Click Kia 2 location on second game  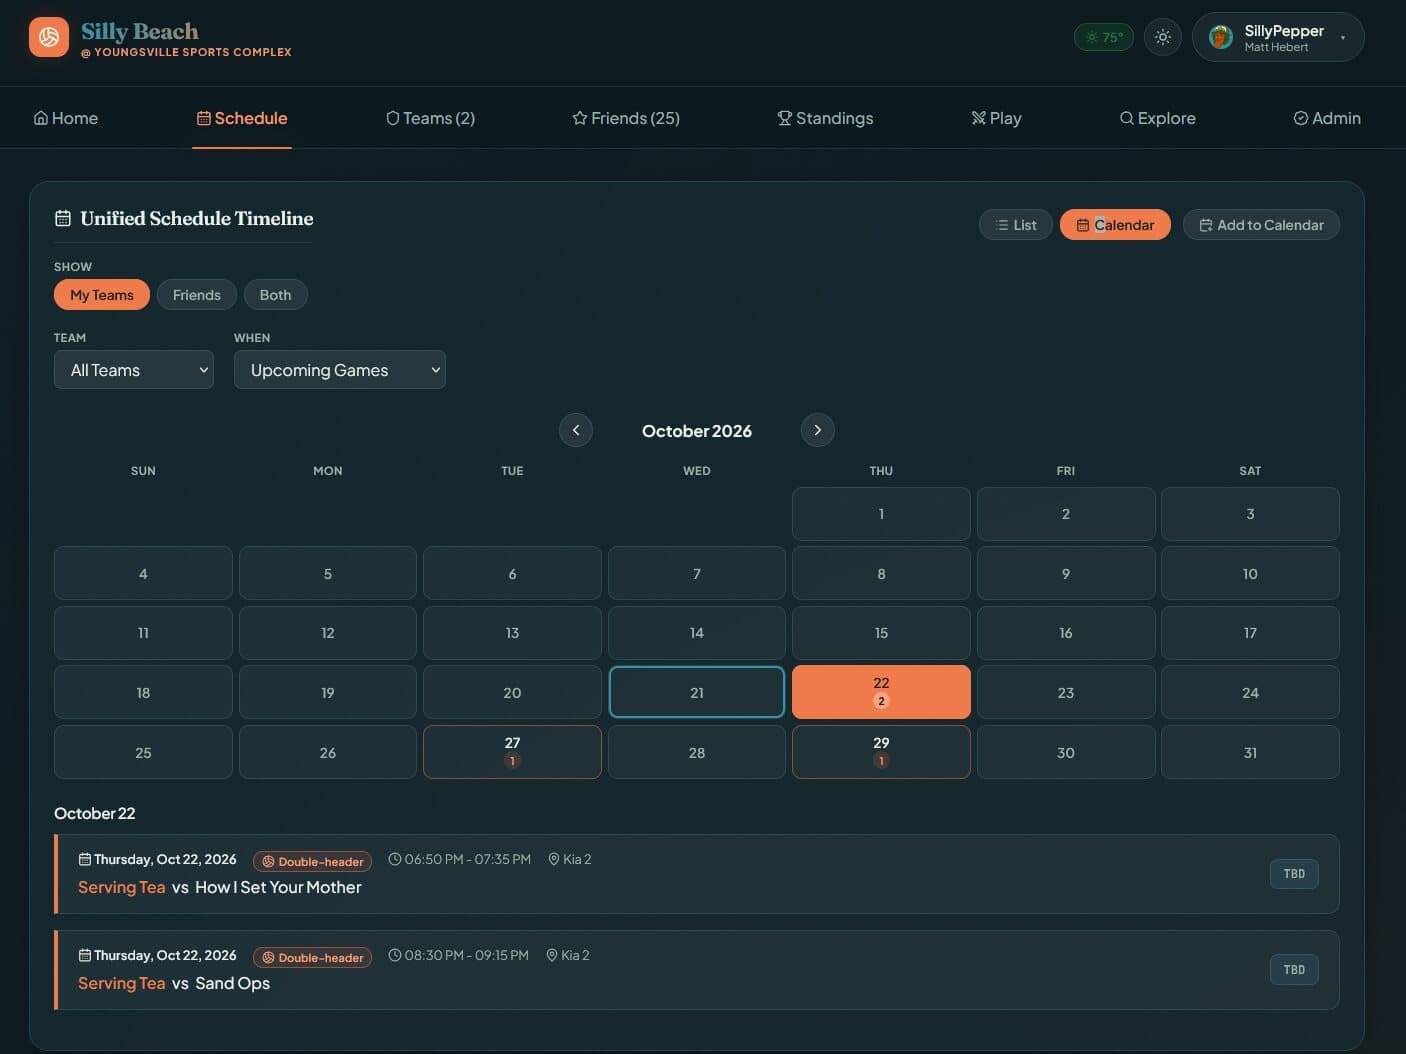coord(568,955)
